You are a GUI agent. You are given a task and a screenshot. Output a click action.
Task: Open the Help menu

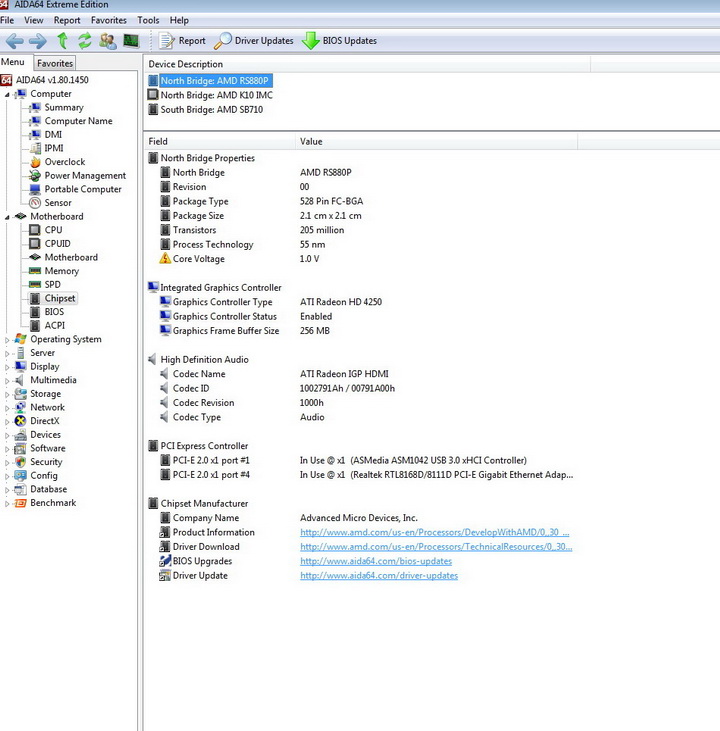pos(179,21)
